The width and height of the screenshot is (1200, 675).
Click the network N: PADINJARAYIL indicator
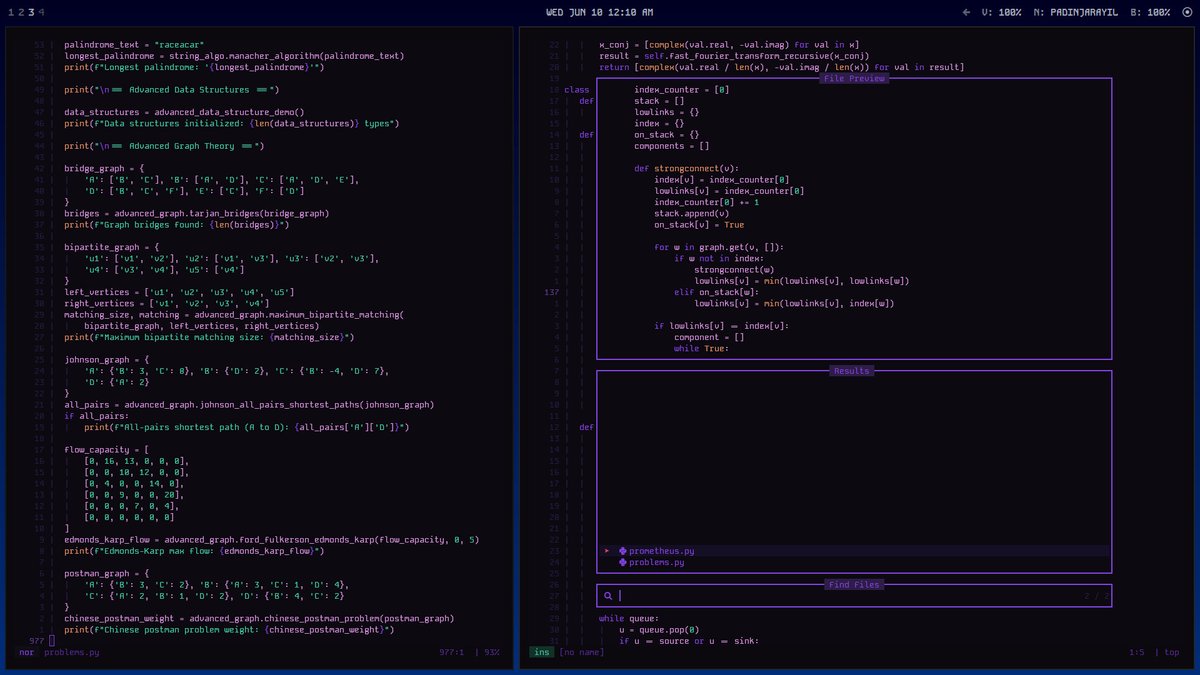[x=1076, y=12]
